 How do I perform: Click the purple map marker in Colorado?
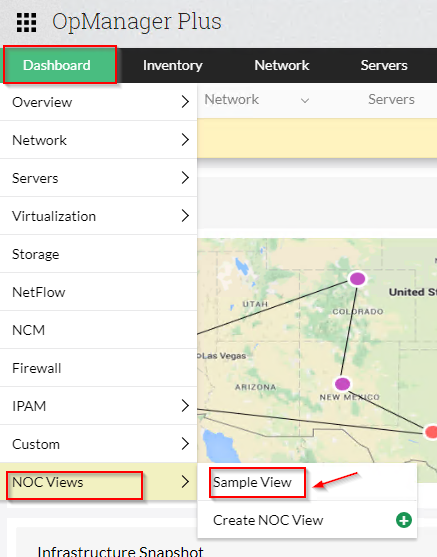357,279
